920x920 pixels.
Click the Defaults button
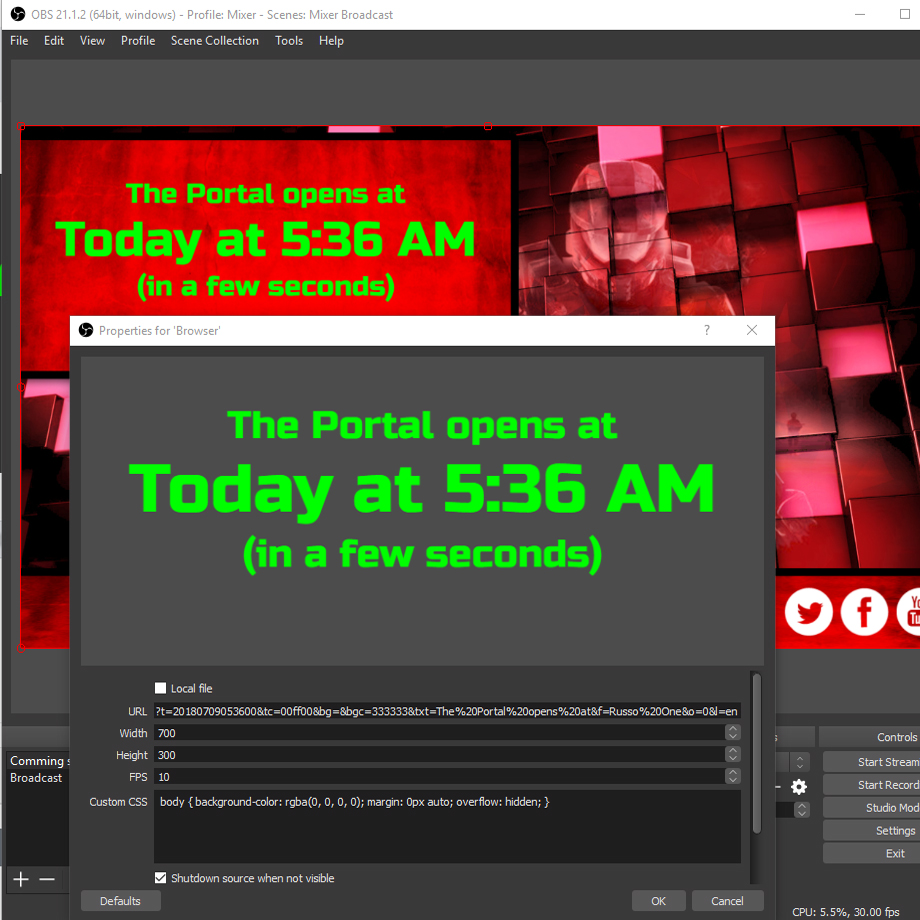120,901
